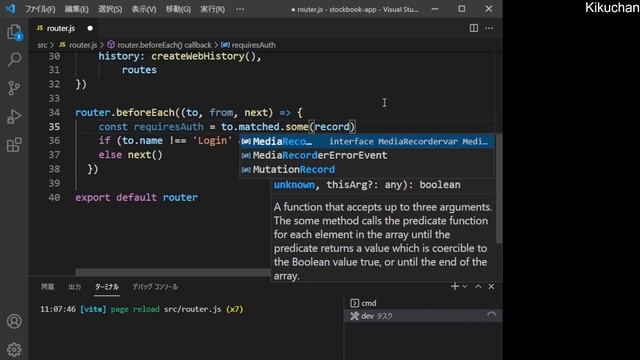Click line number 40 in gutter
The height and width of the screenshot is (360, 640).
[x=54, y=197]
